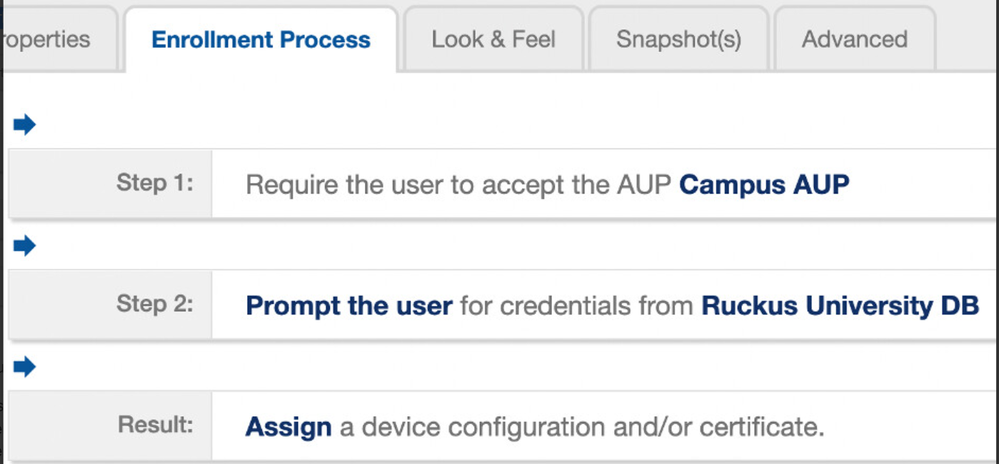Screen dimensions: 999x464
Task: Open the Look & Feel tab
Action: click(x=493, y=40)
